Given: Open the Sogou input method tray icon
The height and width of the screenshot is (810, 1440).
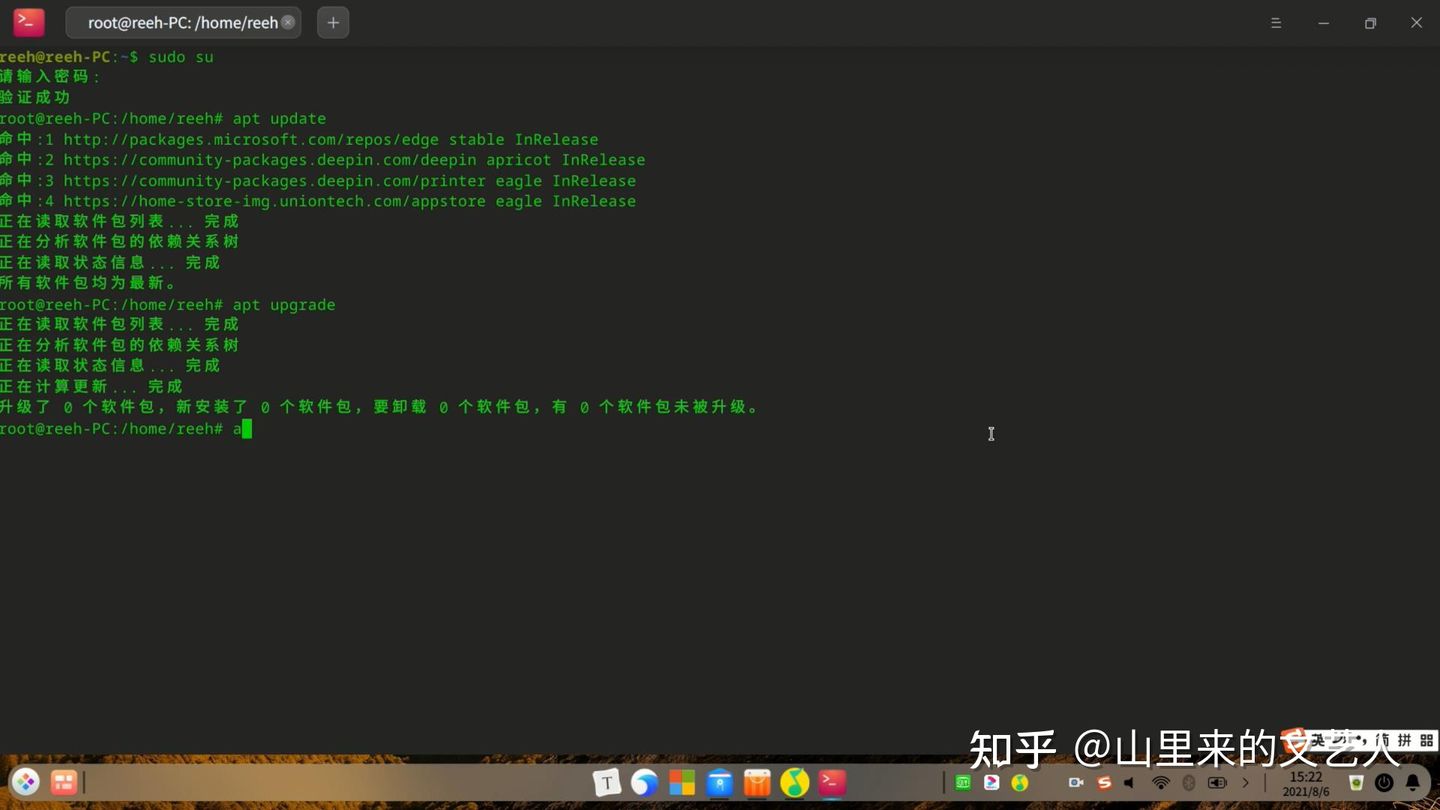Looking at the screenshot, I should [1104, 782].
